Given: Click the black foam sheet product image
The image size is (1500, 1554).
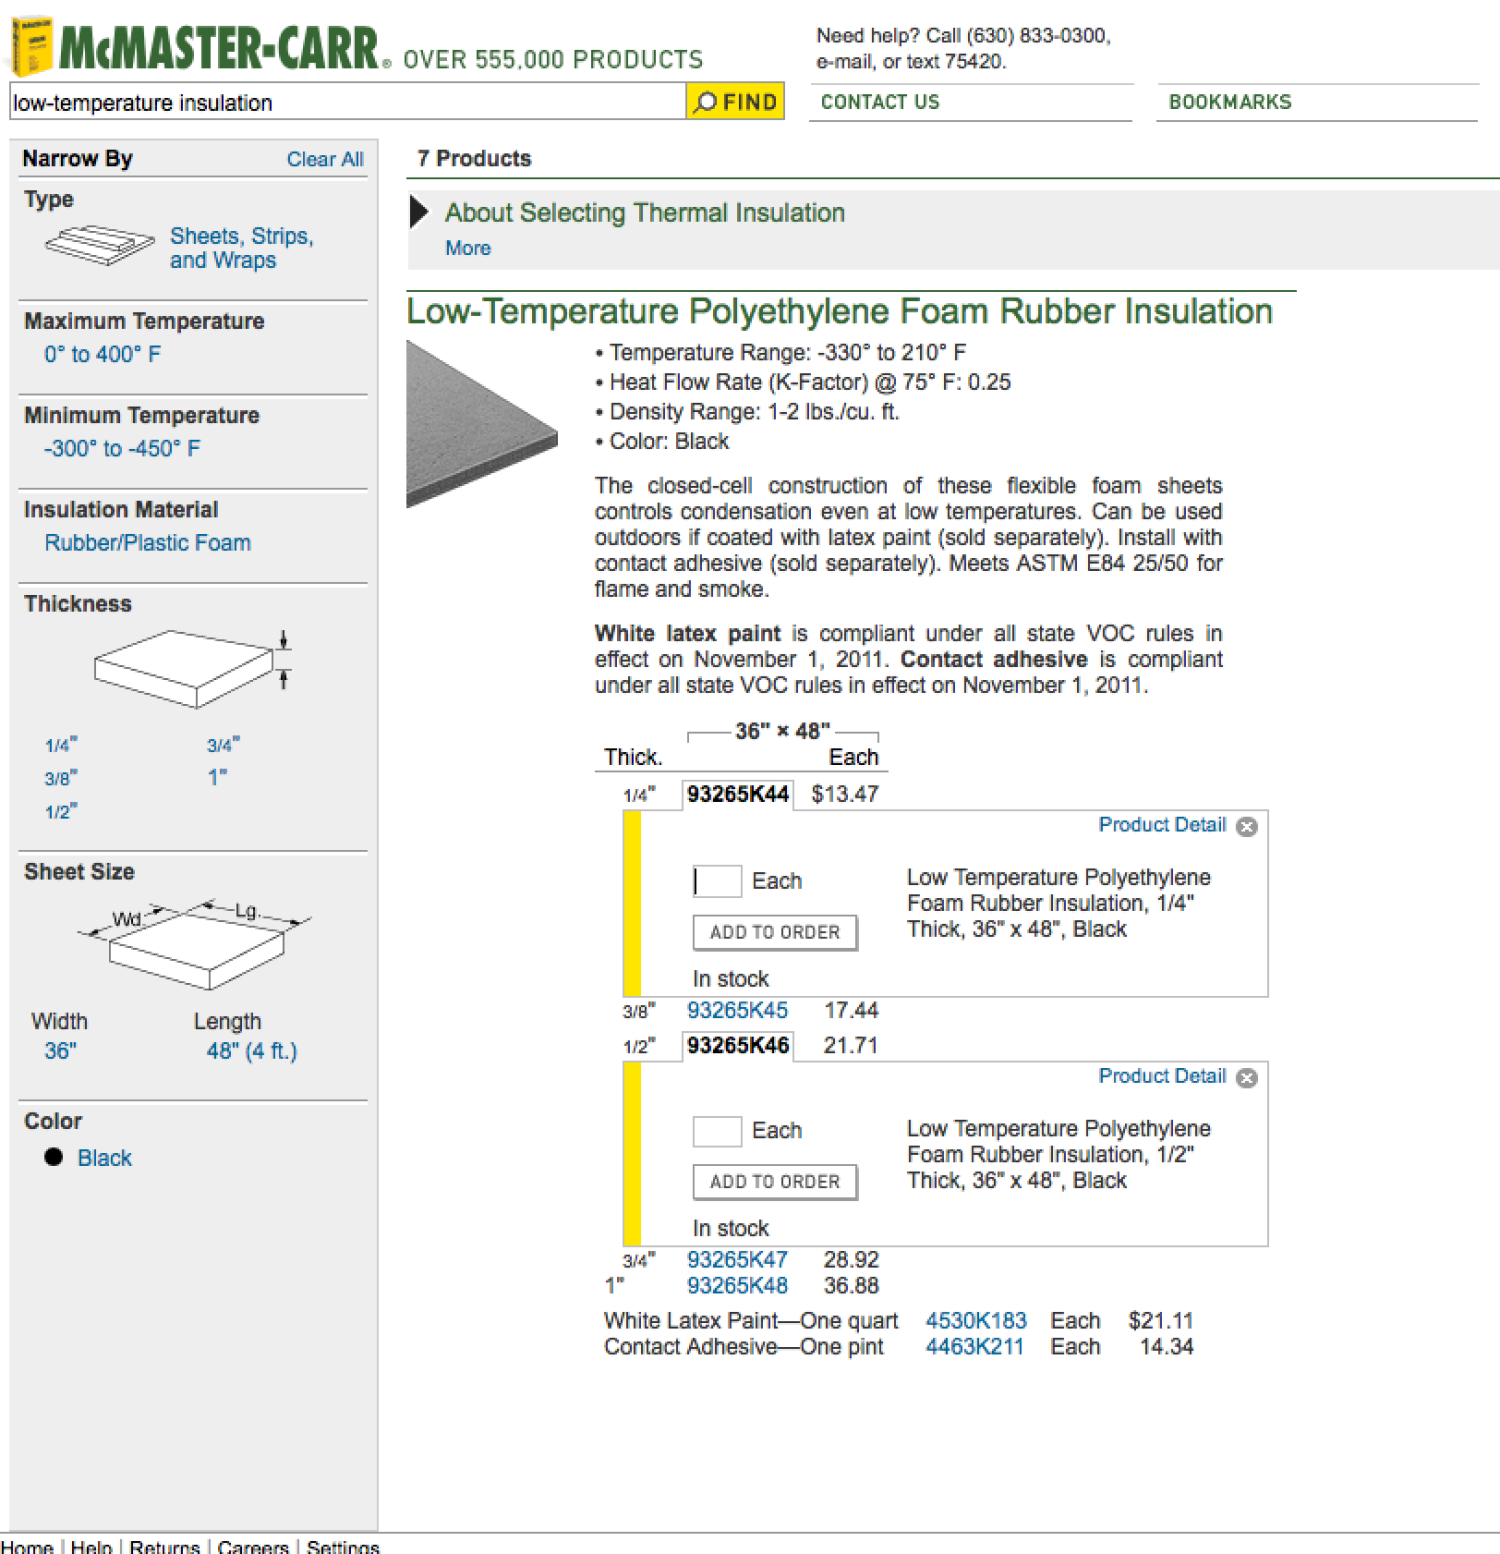Looking at the screenshot, I should point(482,424).
